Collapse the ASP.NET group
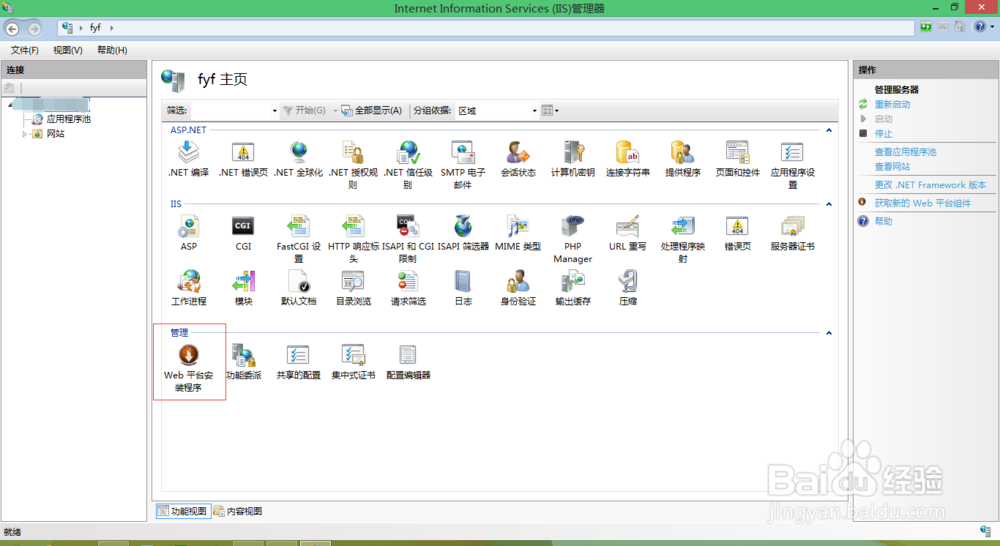Image resolution: width=1000 pixels, height=546 pixels. click(828, 130)
